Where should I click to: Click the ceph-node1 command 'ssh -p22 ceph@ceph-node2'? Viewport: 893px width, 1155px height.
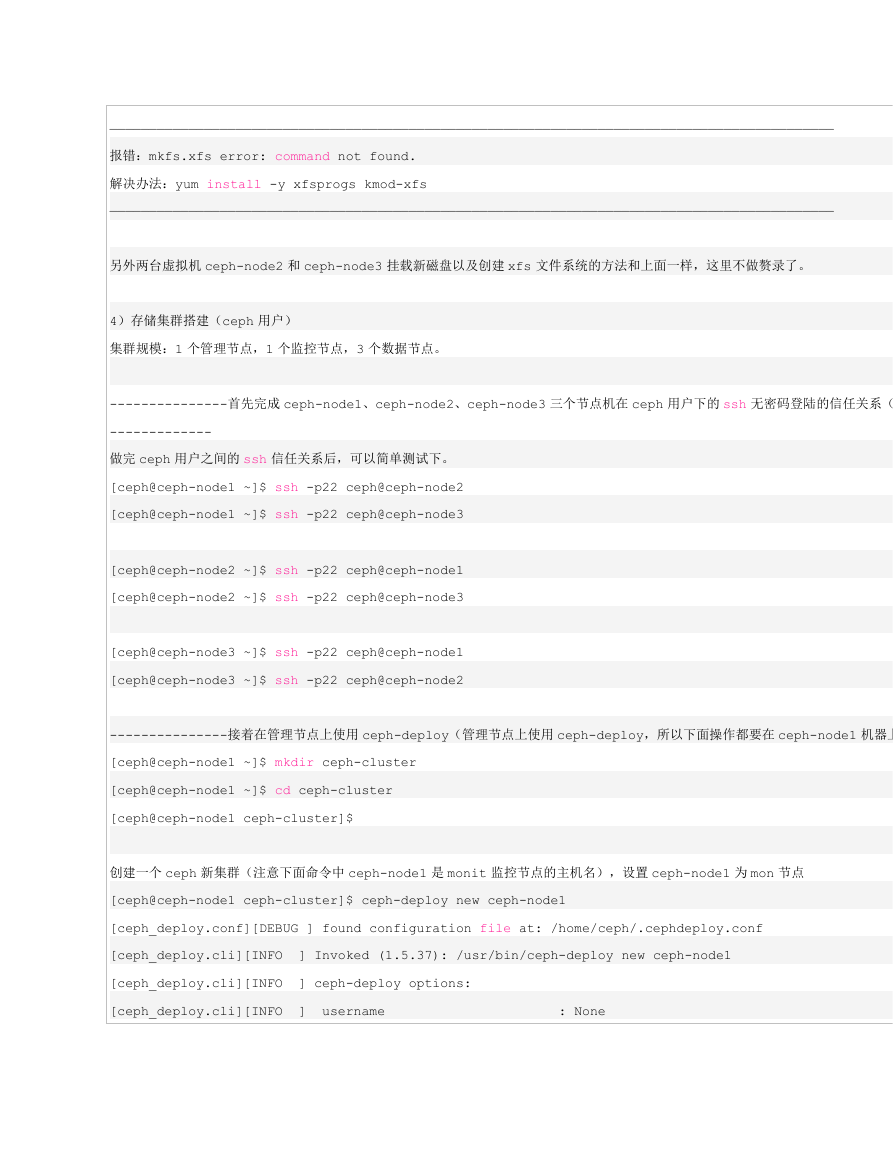287,487
